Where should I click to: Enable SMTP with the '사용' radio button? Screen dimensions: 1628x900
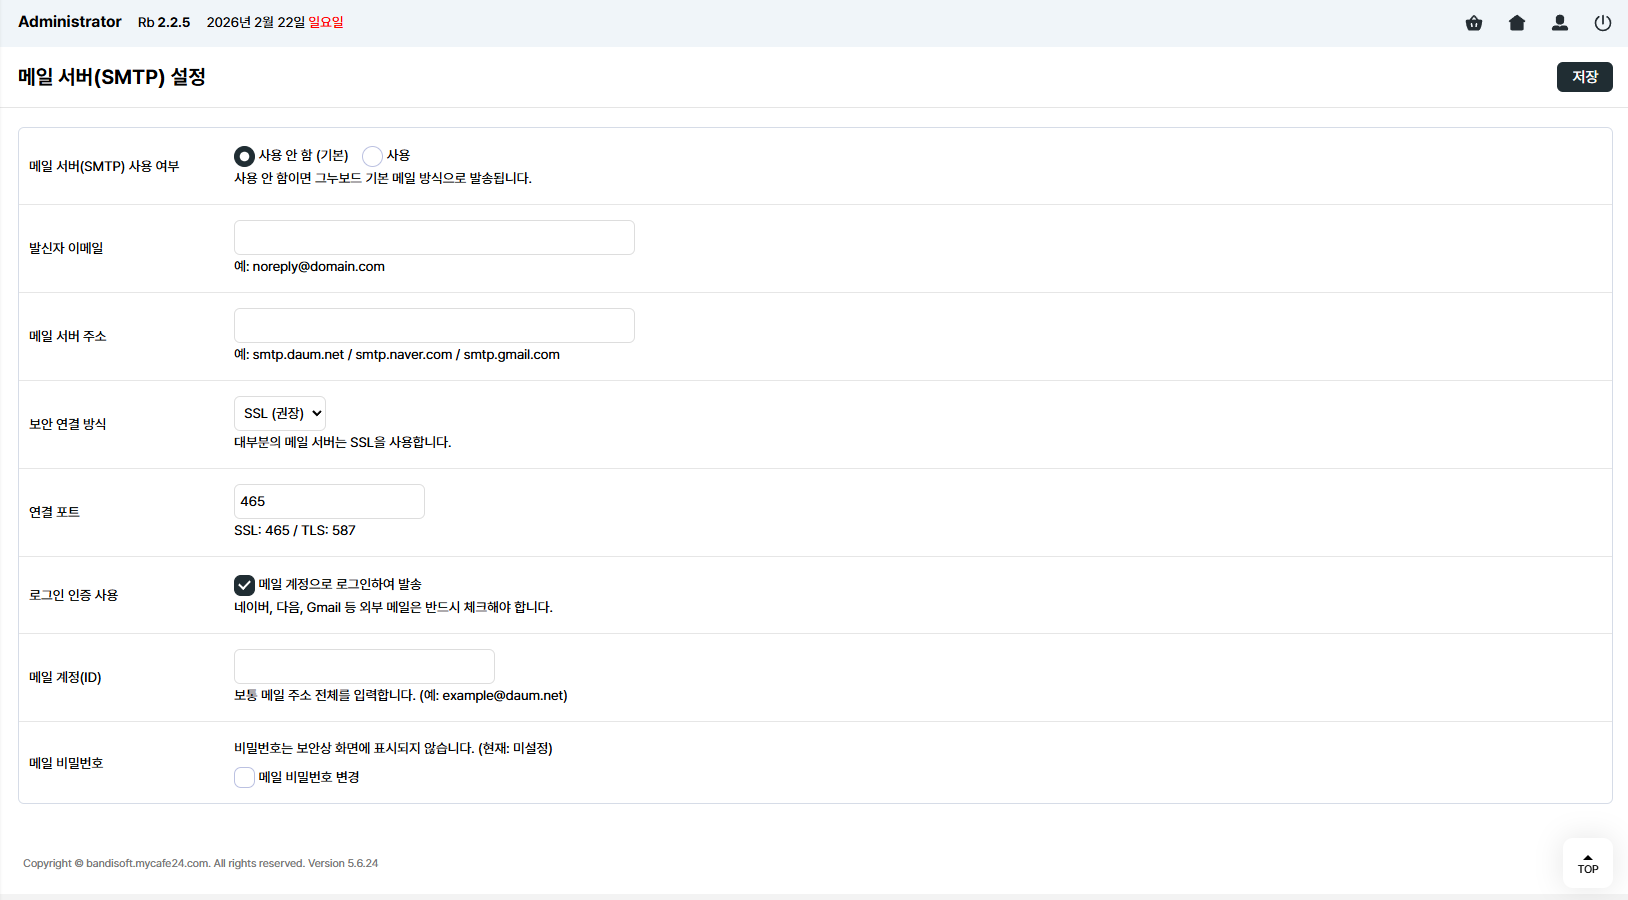pyautogui.click(x=372, y=156)
